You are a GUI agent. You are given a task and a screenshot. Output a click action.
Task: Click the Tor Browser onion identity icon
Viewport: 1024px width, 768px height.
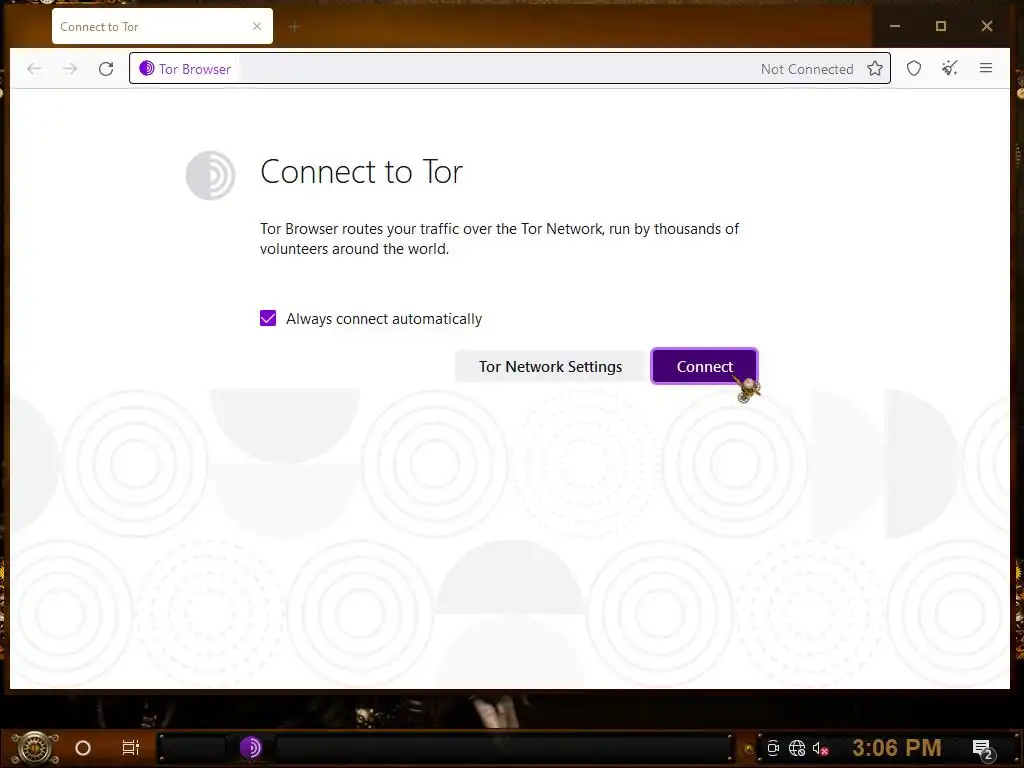[x=147, y=69]
